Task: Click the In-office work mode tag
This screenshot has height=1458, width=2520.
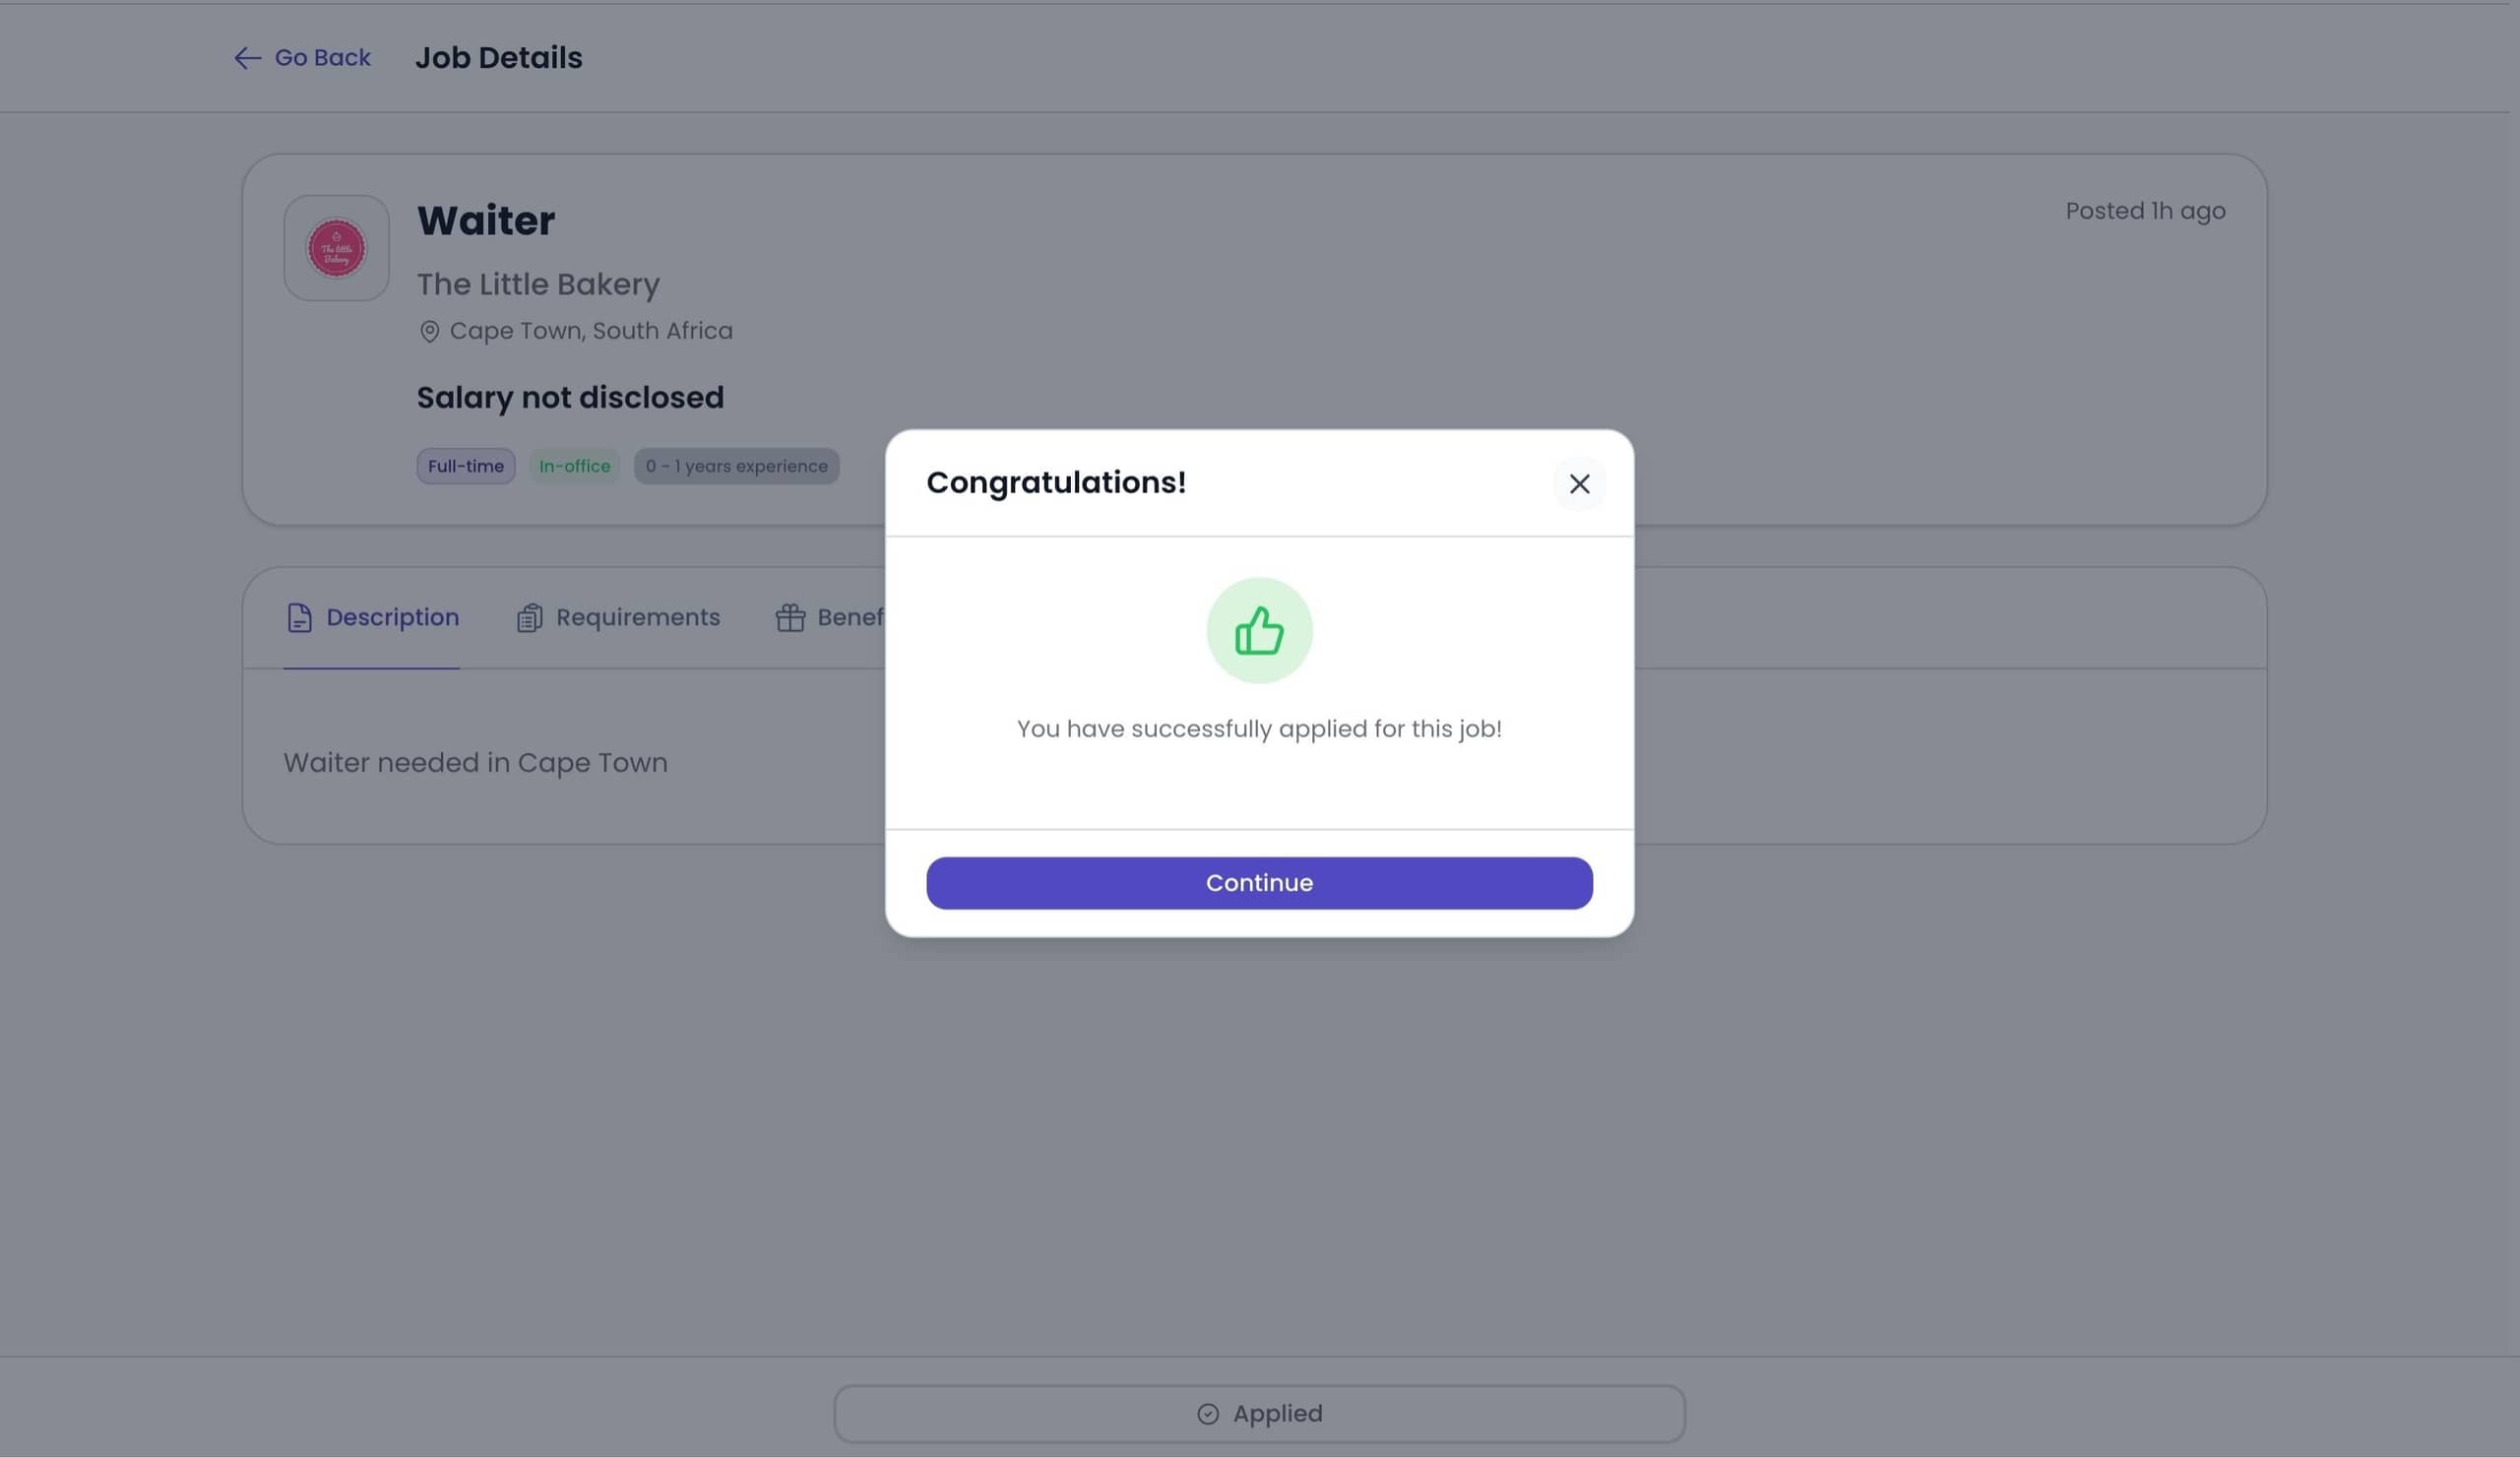Action: coord(574,466)
